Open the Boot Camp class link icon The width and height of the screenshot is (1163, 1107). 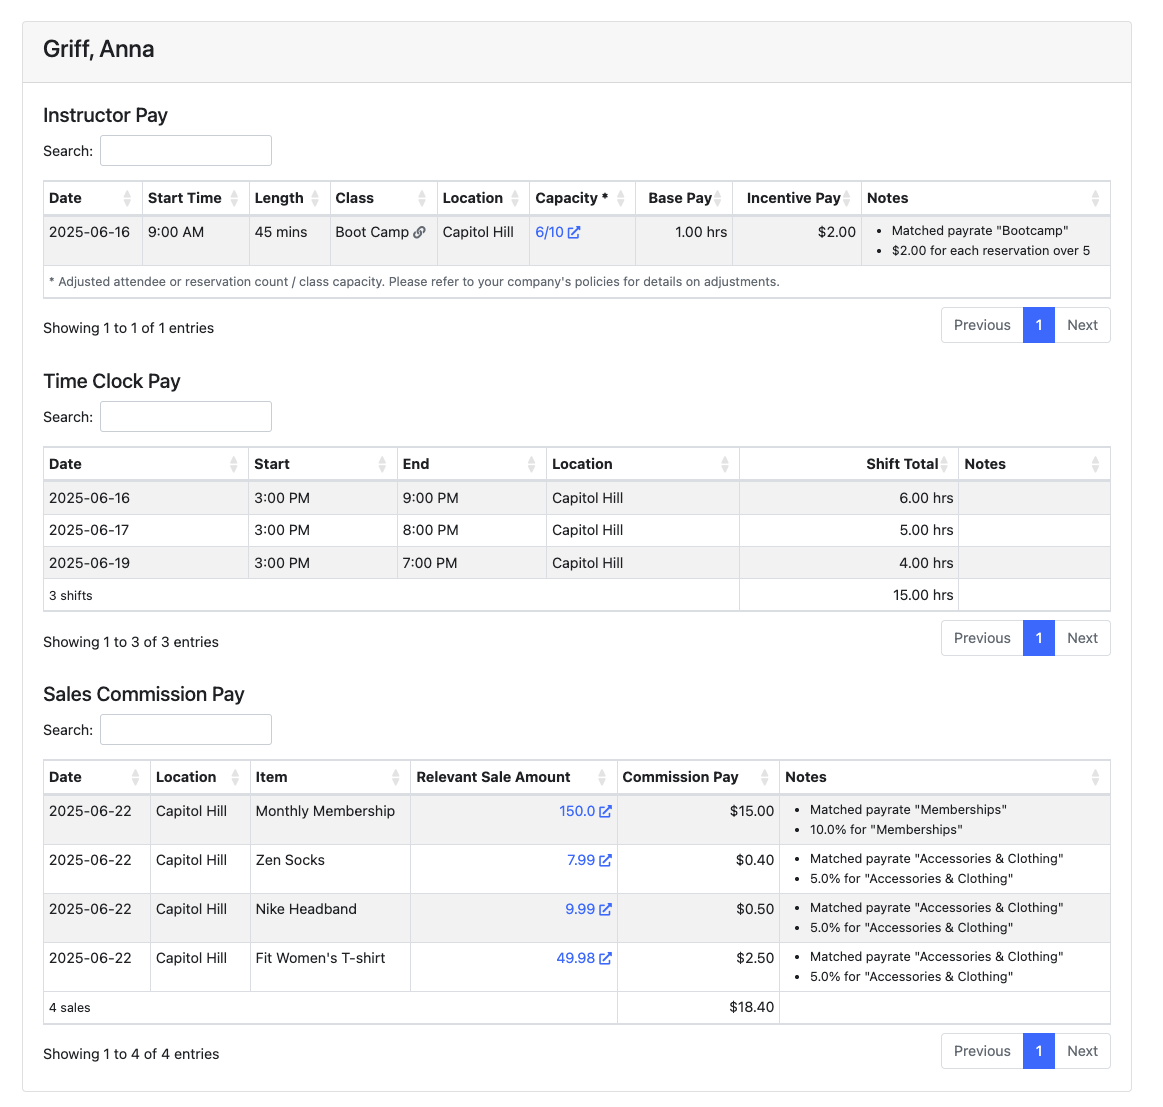(419, 232)
